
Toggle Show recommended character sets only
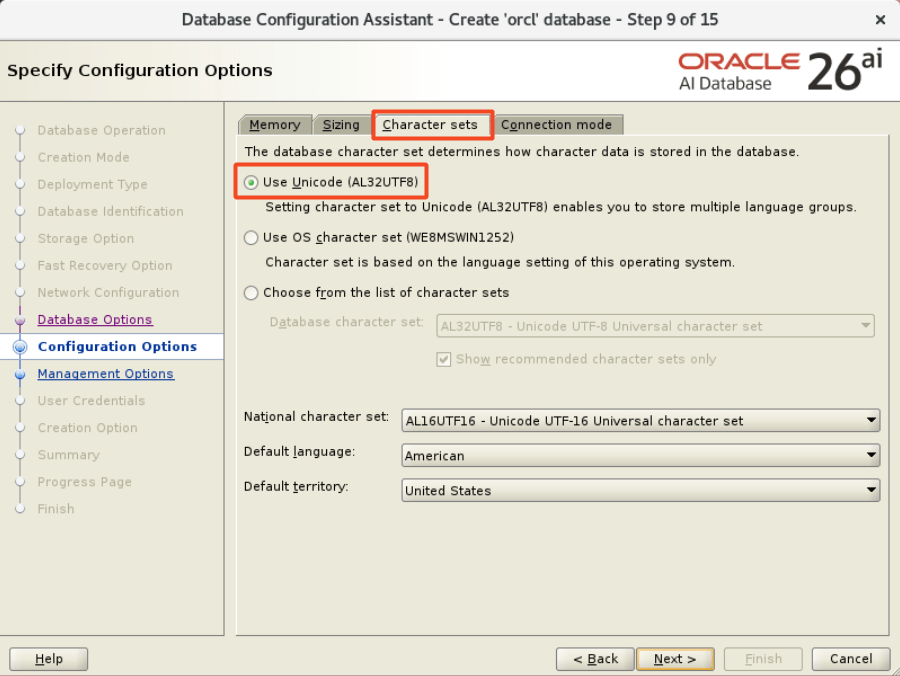[x=444, y=359]
